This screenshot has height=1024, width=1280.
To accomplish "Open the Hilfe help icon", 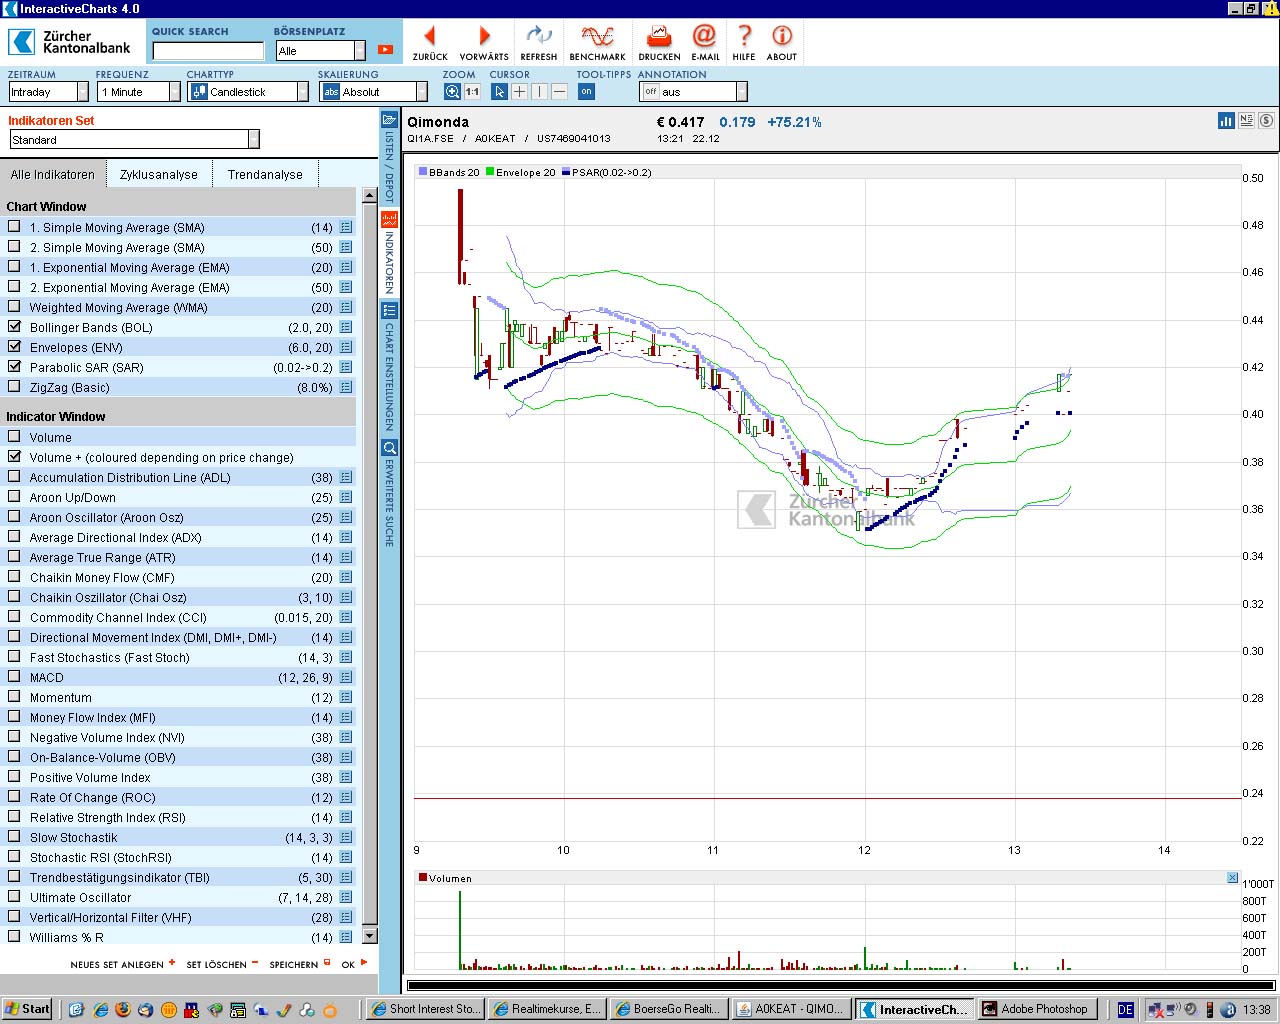I will pos(744,38).
